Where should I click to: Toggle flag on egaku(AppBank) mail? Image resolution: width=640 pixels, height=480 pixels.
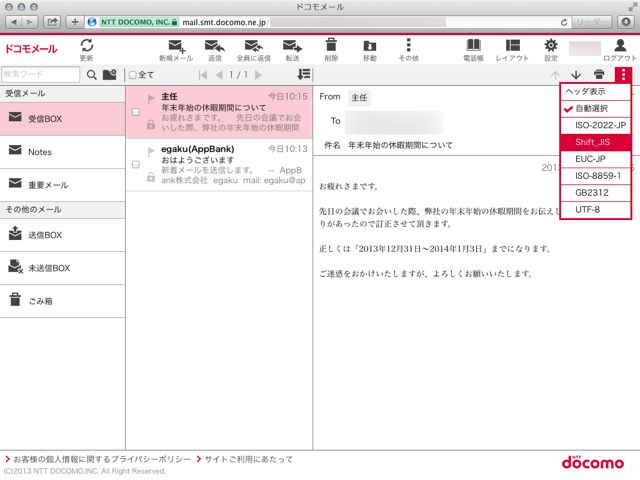(x=151, y=151)
